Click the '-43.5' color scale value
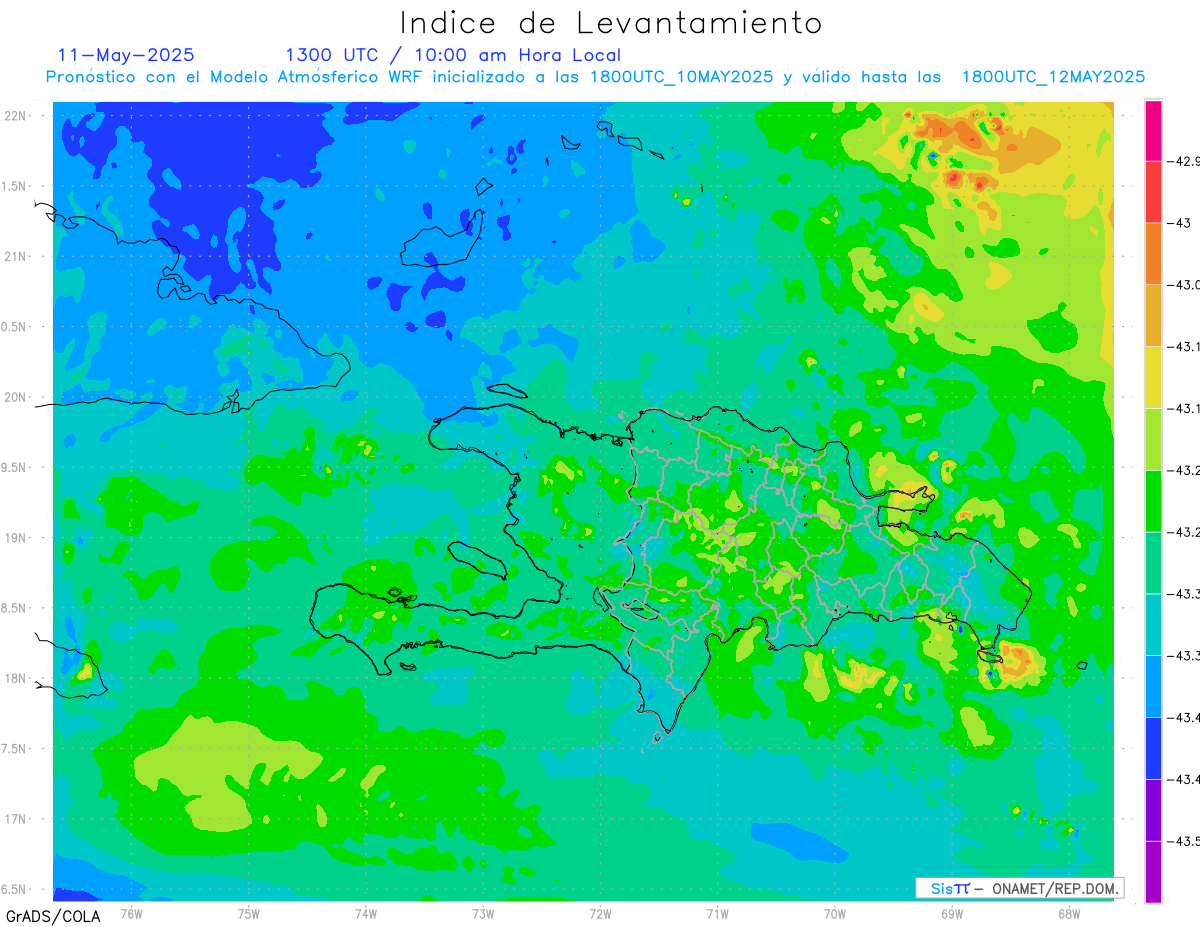The width and height of the screenshot is (1200, 927). click(1186, 841)
